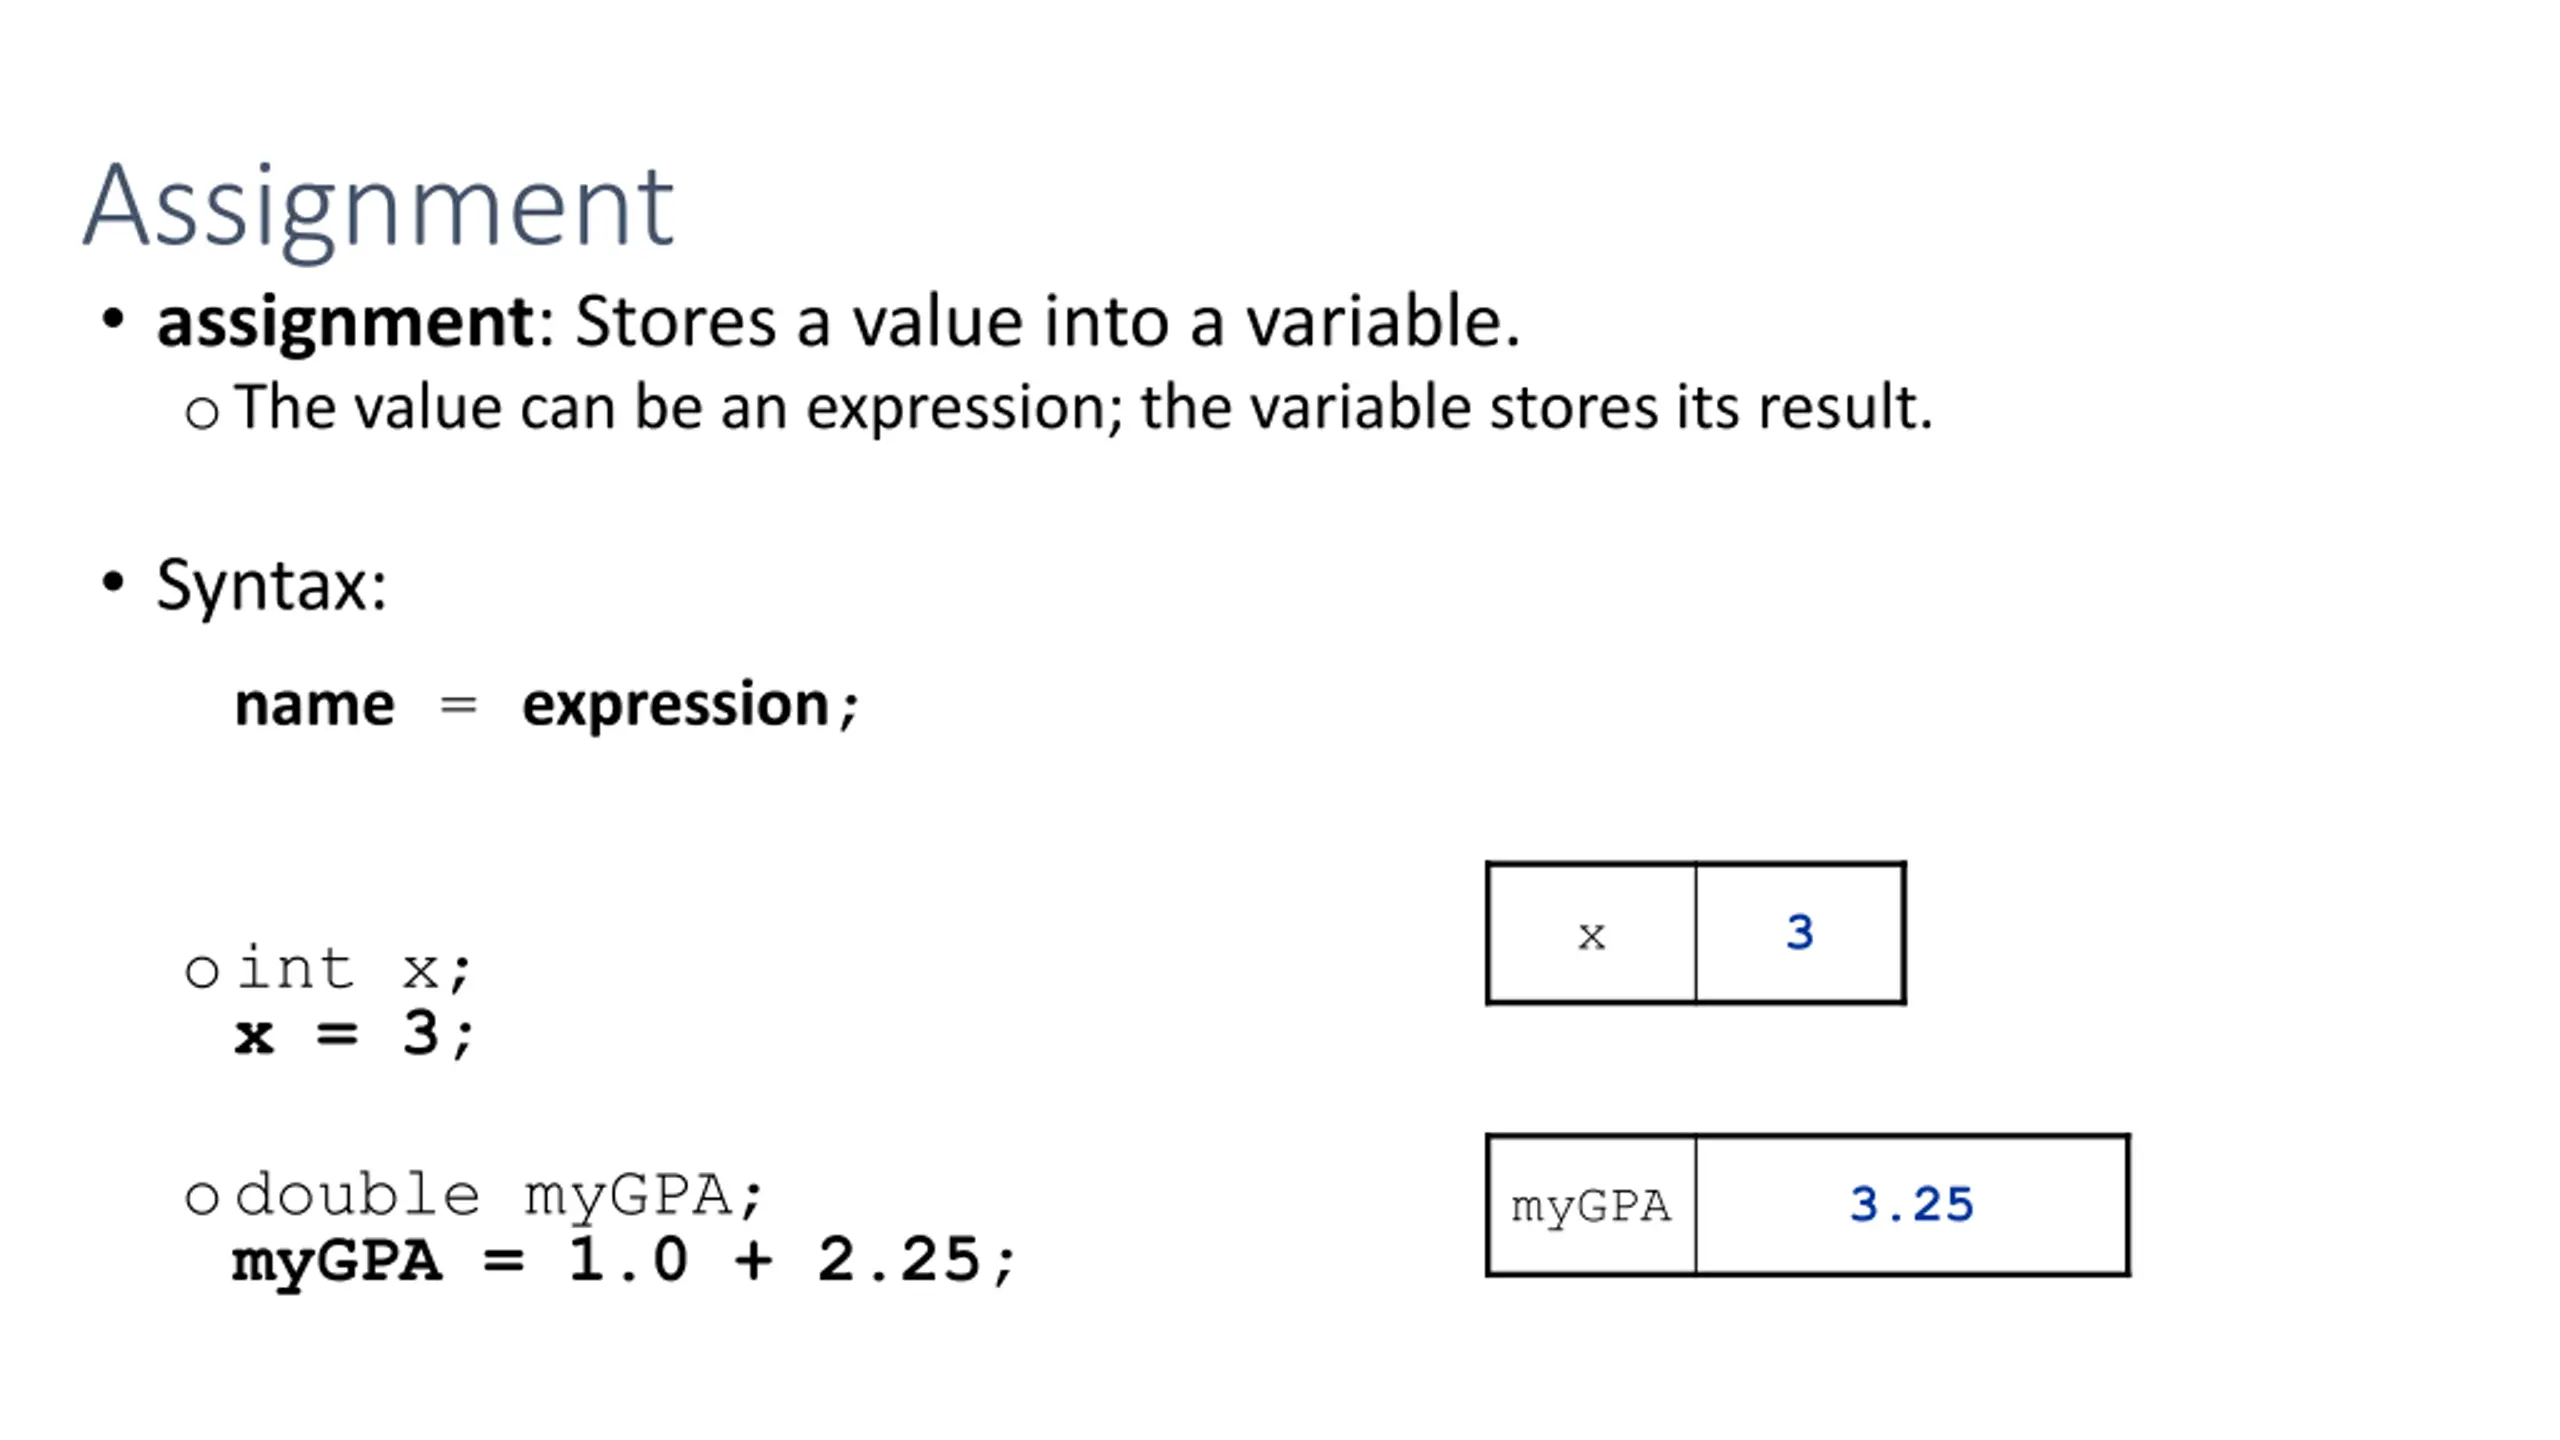This screenshot has height=1440, width=2560.
Task: Click the bold "name" in the syntax line
Action: click(314, 705)
